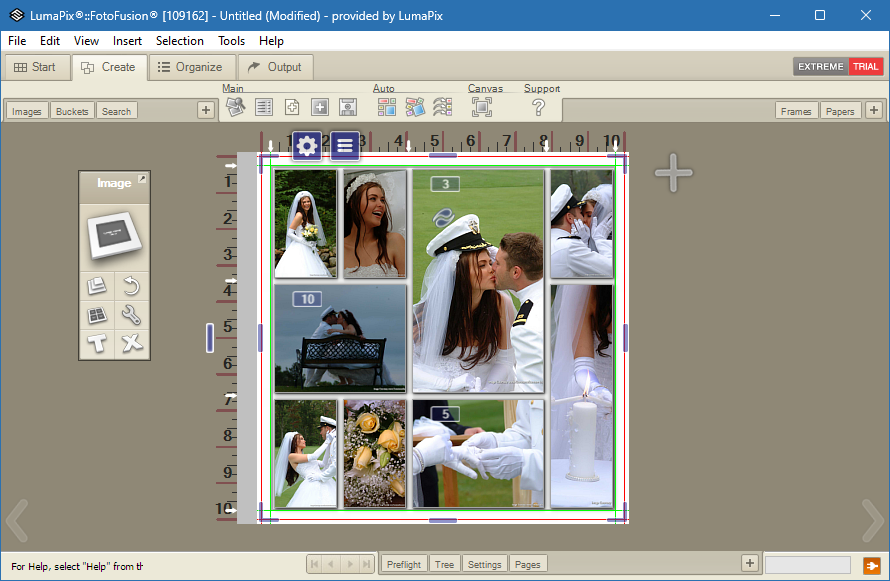
Task: Open the hamburger menu button above canvas
Action: [x=345, y=146]
